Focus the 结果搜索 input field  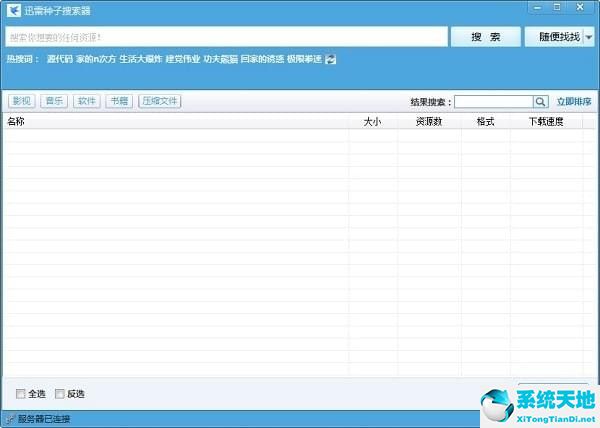click(x=494, y=102)
